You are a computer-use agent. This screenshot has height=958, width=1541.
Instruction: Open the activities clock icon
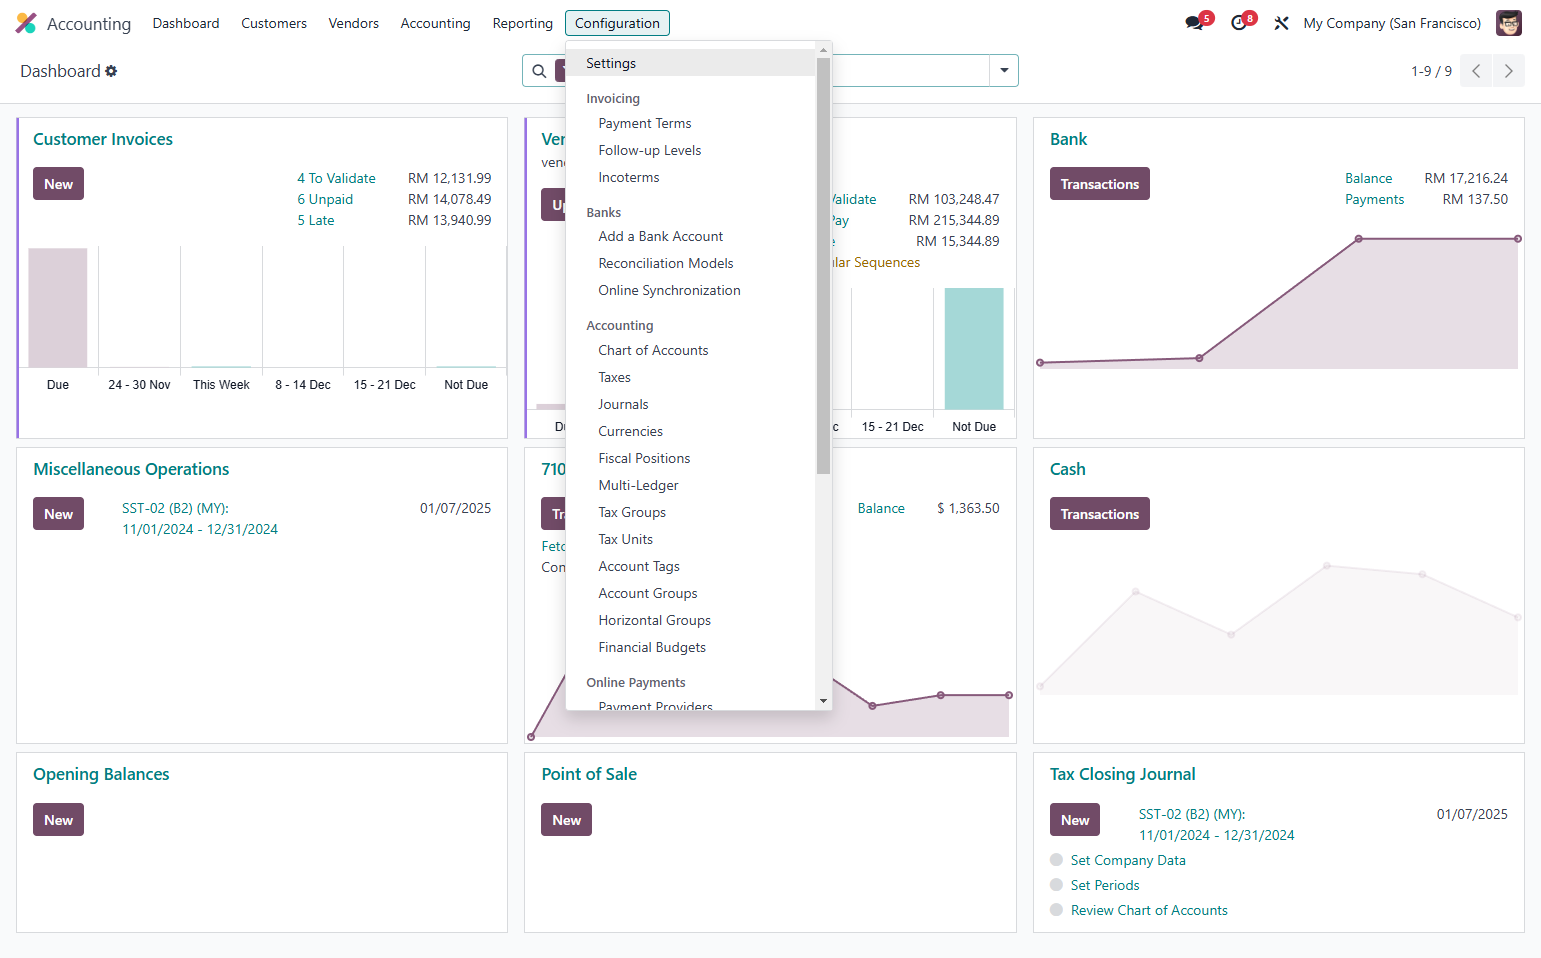point(1239,23)
